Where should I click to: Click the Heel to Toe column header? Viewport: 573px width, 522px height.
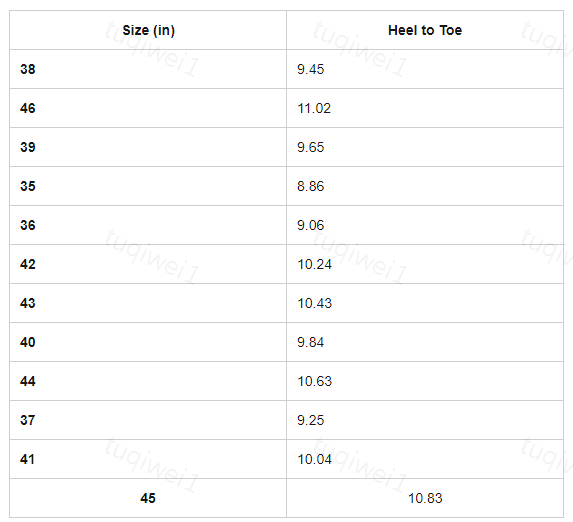(425, 30)
